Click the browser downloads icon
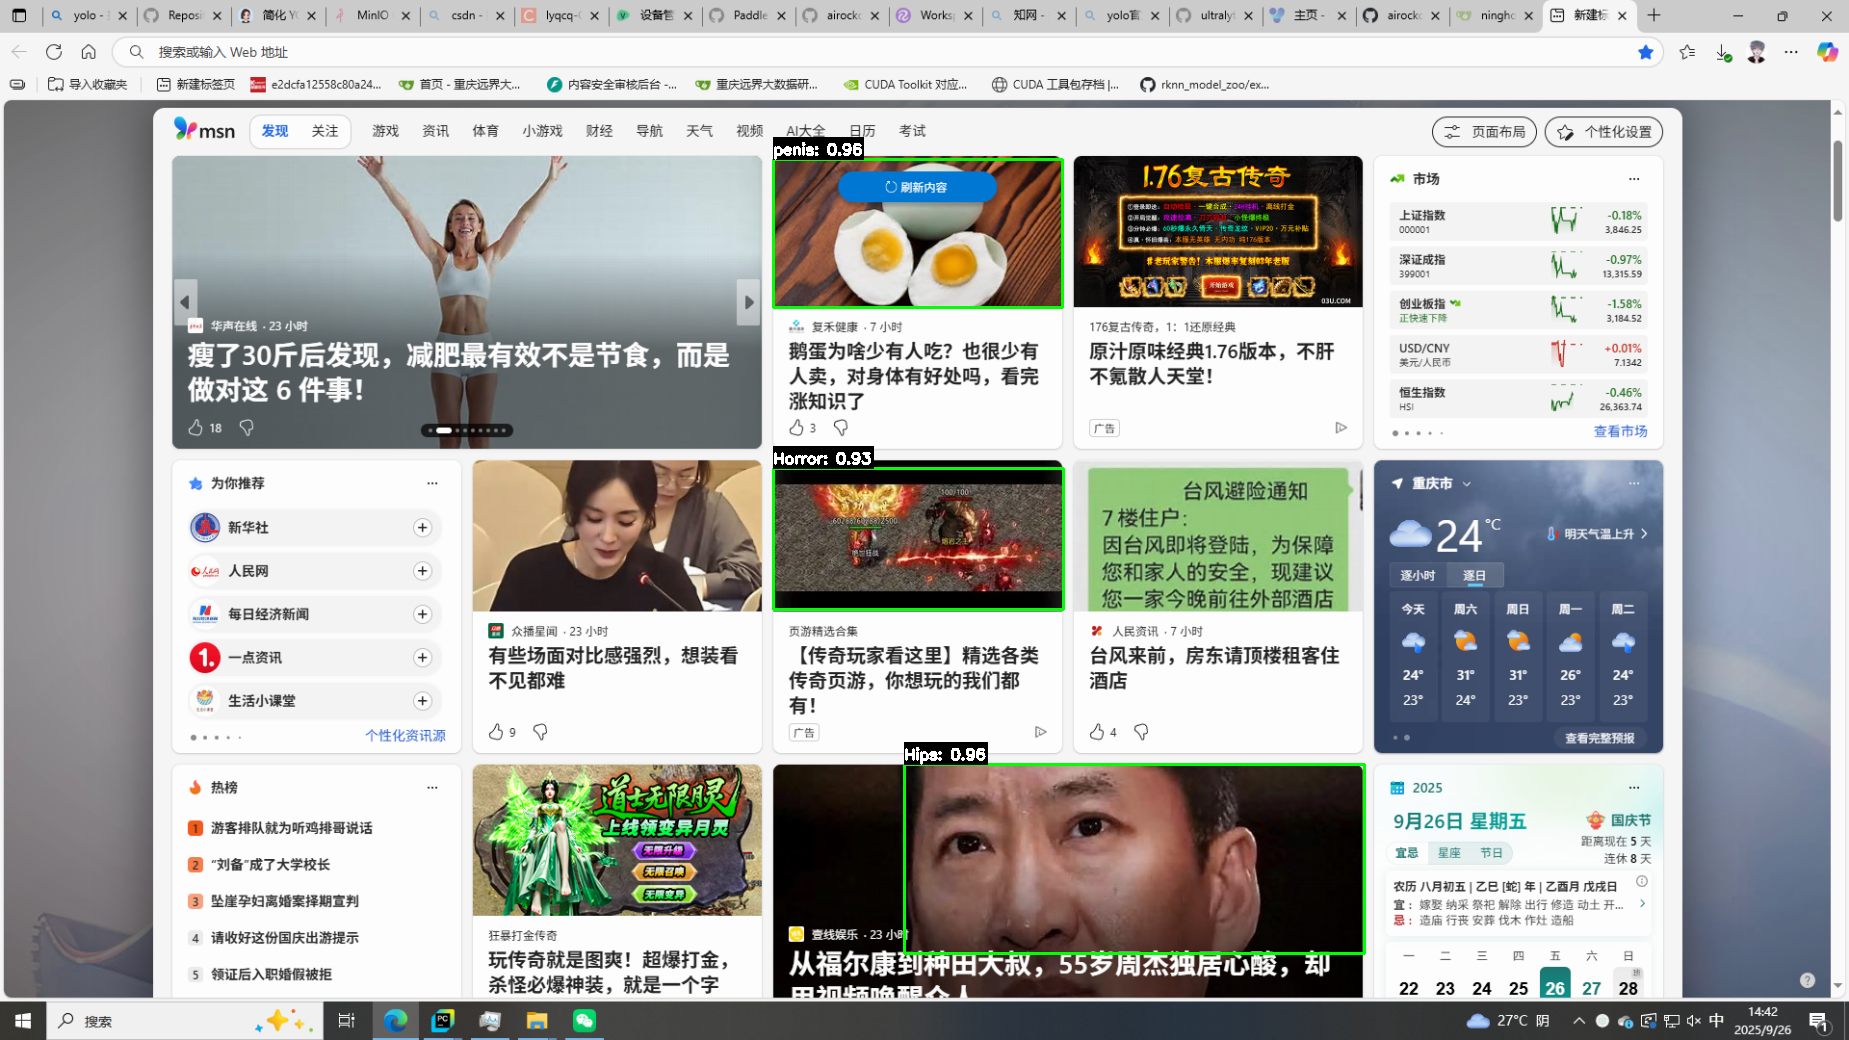 pyautogui.click(x=1722, y=52)
